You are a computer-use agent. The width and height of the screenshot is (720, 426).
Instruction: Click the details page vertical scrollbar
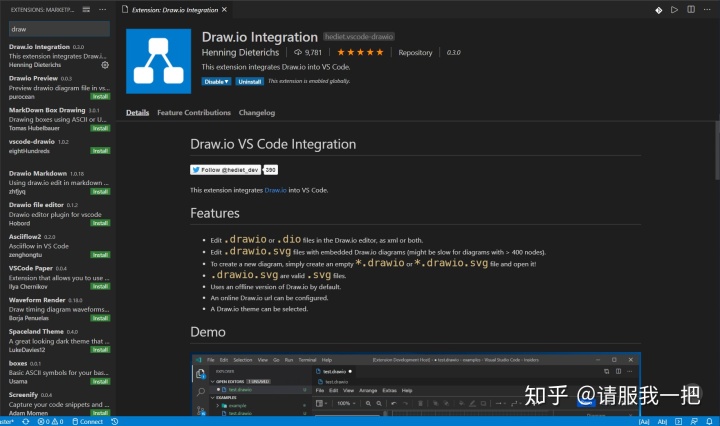pos(717,150)
